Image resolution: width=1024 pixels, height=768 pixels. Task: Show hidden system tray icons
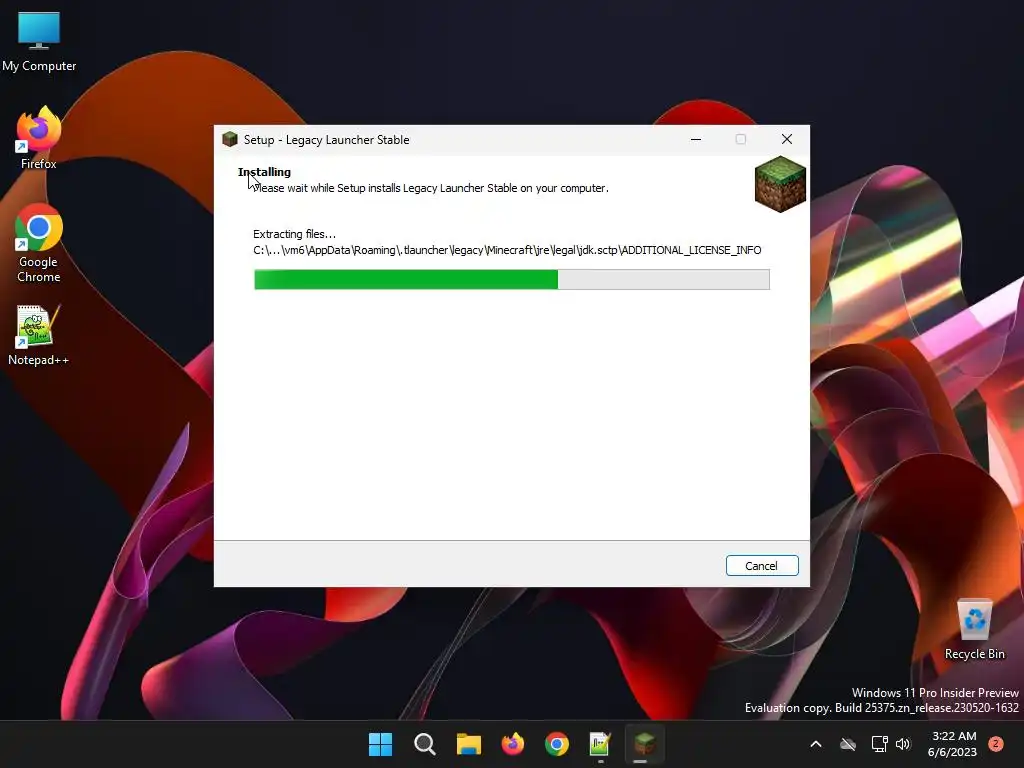pyautogui.click(x=816, y=744)
